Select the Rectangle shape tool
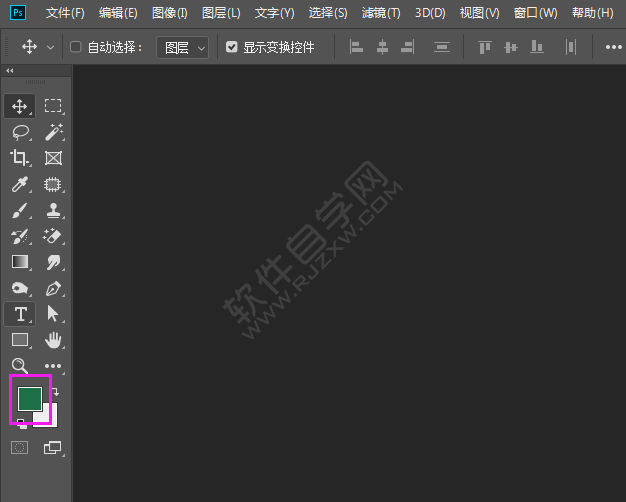Image resolution: width=626 pixels, height=502 pixels. [20, 340]
